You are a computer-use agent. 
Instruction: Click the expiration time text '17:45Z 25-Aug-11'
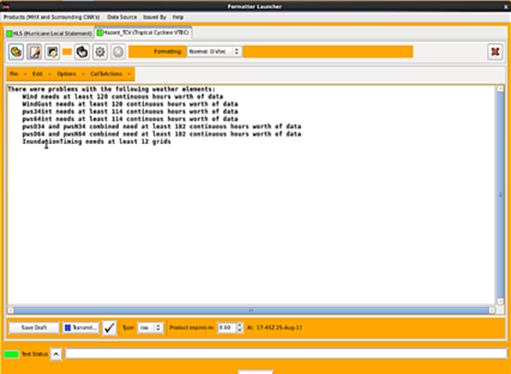(x=279, y=328)
